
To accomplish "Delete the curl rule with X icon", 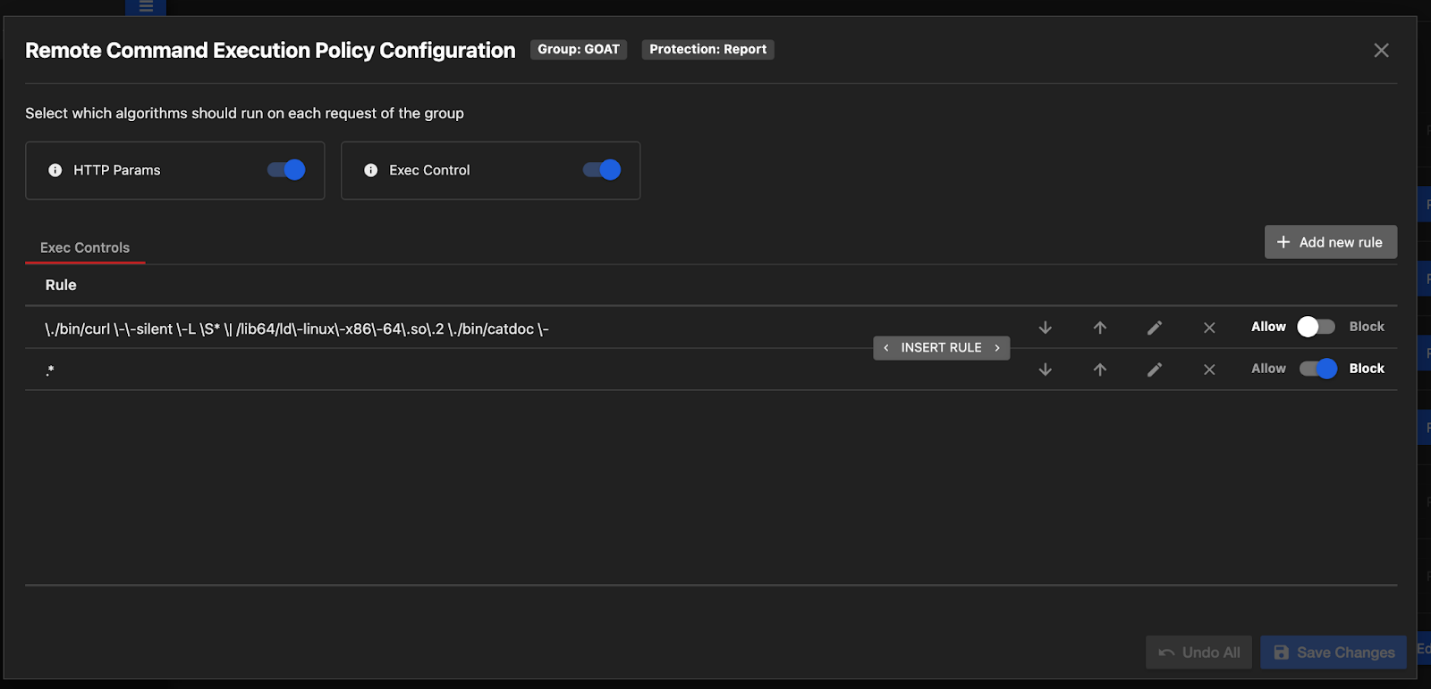I will pyautogui.click(x=1209, y=328).
